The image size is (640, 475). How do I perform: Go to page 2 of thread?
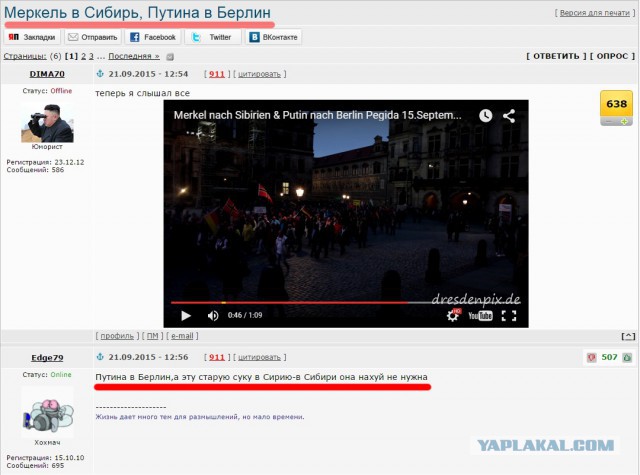coord(83,56)
